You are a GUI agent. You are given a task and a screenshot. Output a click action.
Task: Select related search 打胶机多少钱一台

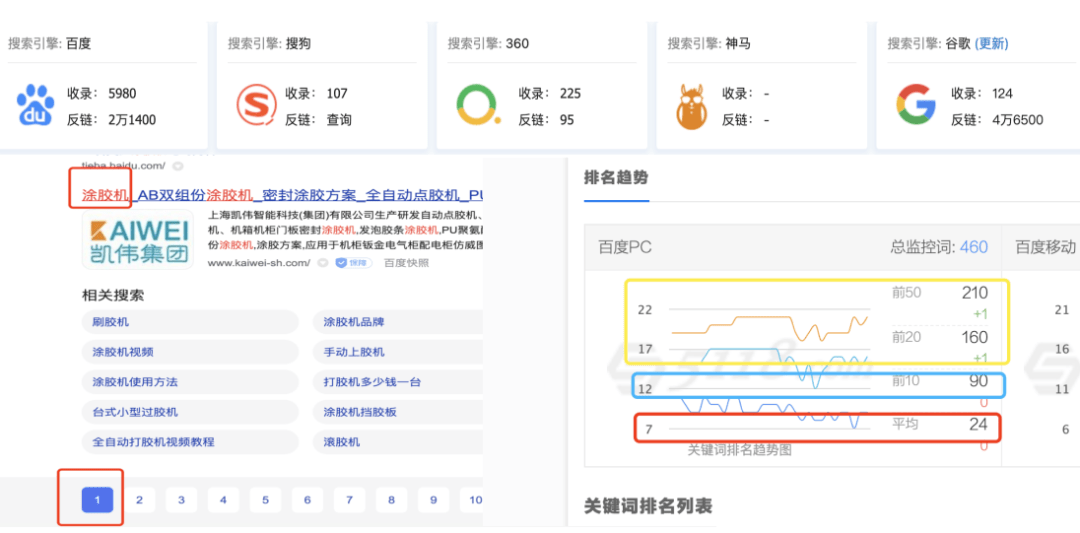tap(397, 382)
